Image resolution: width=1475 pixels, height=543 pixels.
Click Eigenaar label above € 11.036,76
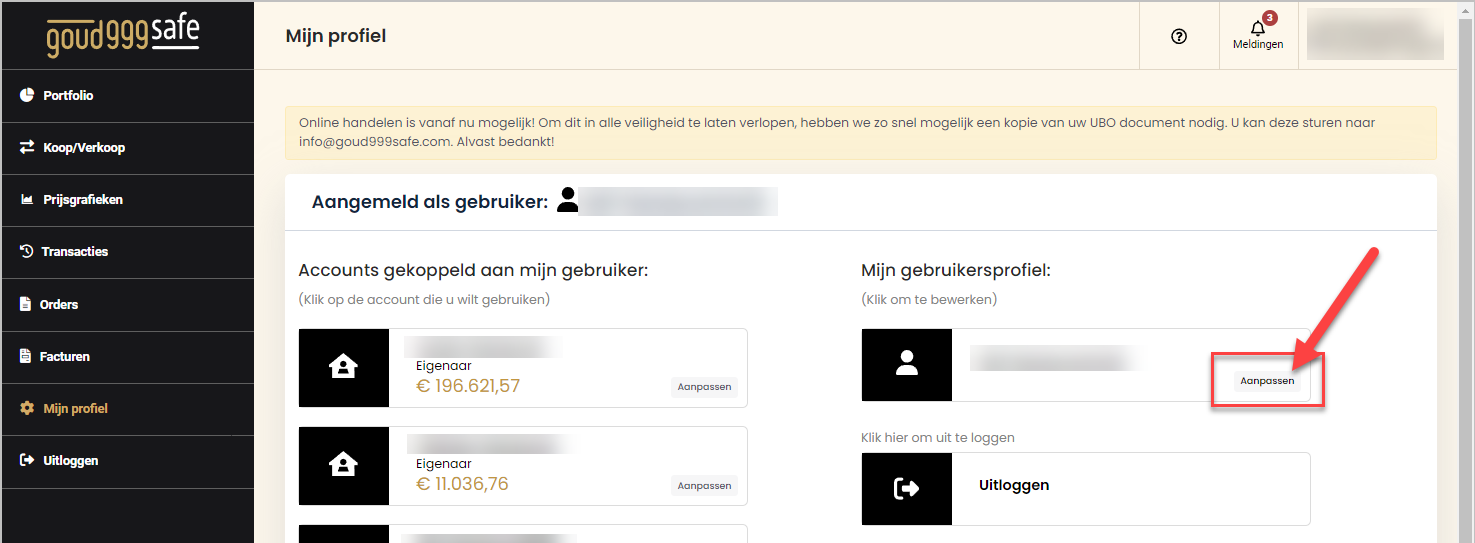[444, 464]
